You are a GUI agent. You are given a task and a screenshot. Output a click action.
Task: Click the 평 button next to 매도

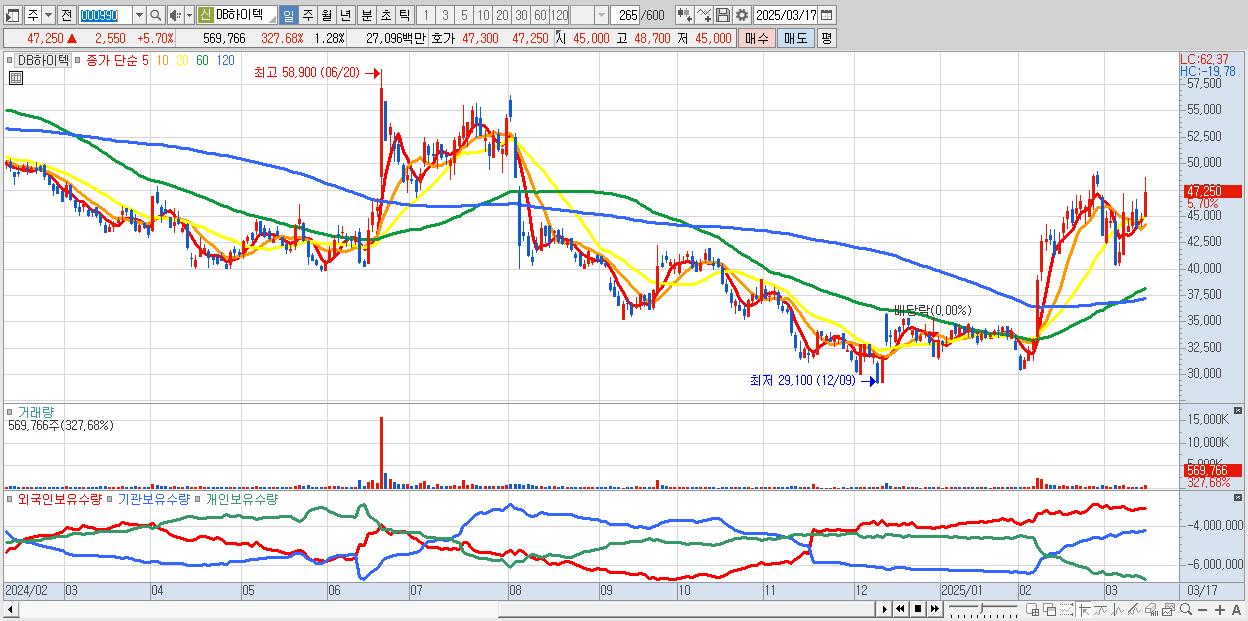click(x=826, y=38)
